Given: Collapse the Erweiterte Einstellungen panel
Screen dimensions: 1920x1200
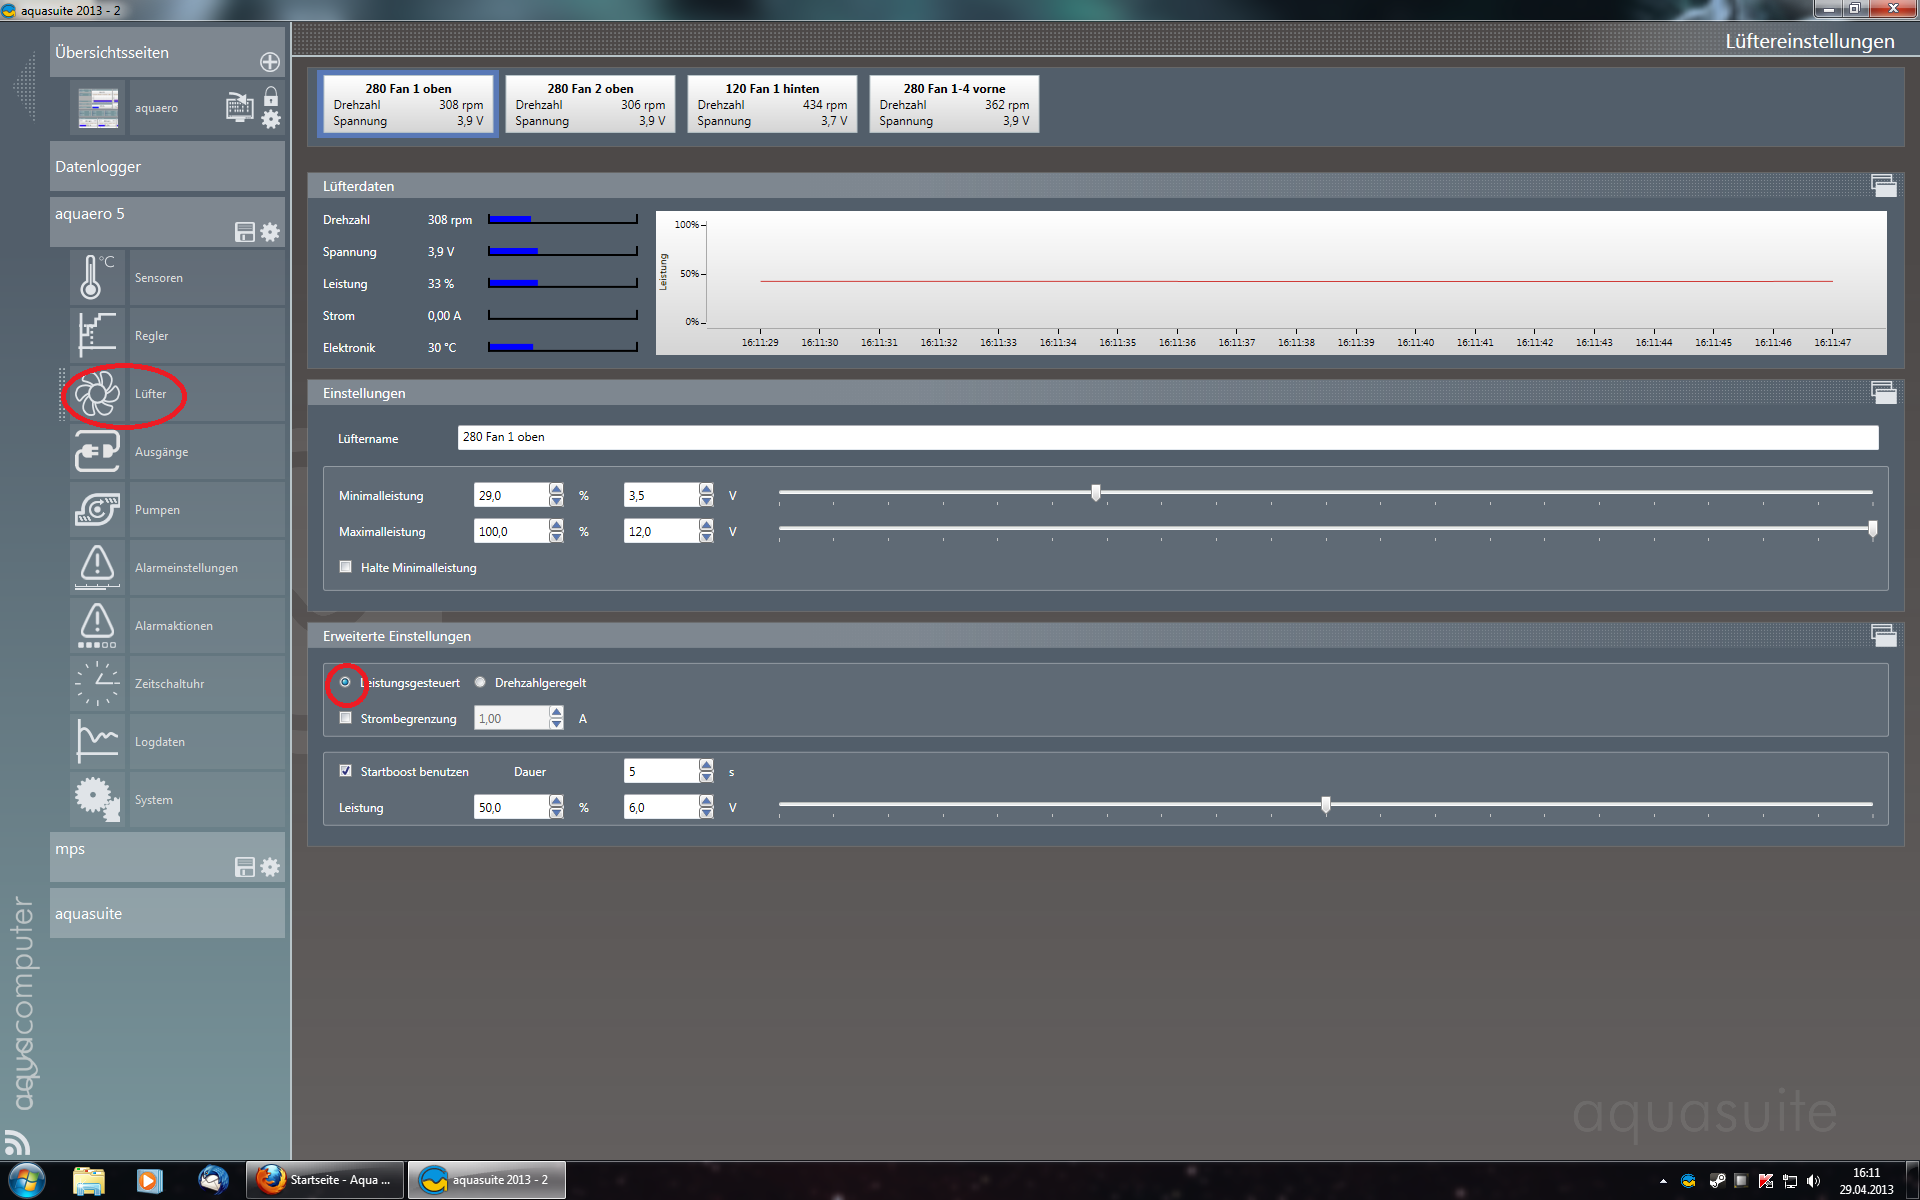Looking at the screenshot, I should [1883, 635].
